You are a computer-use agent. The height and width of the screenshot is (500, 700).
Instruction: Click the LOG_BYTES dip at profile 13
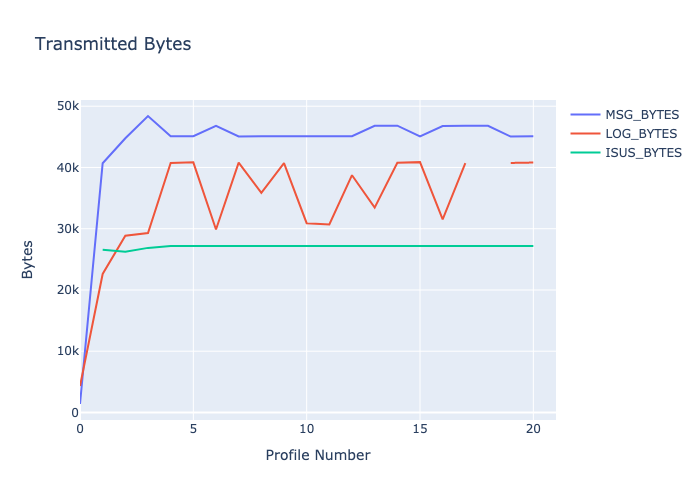374,208
